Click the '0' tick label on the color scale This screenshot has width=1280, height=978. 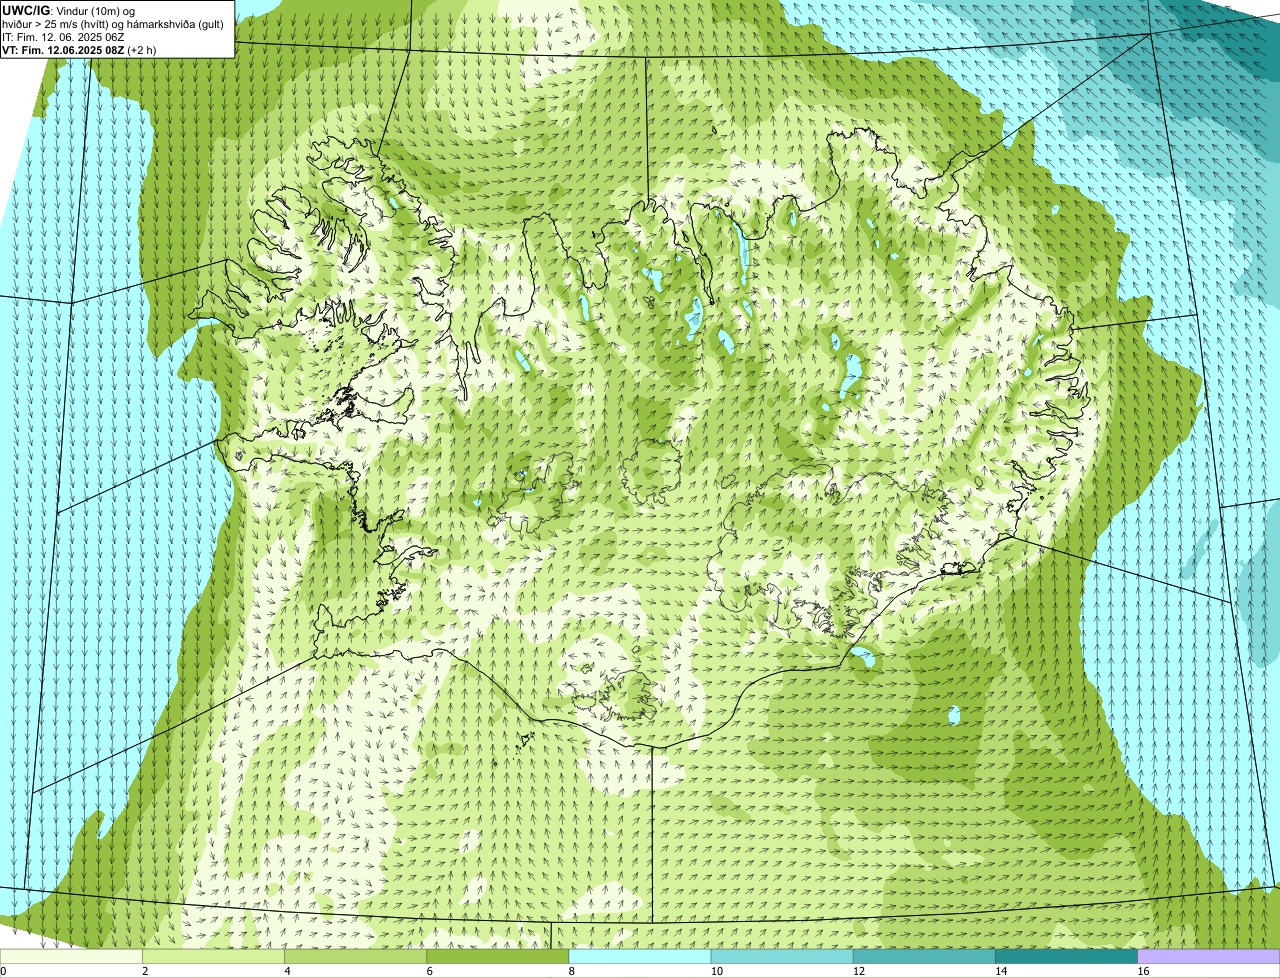[3, 971]
